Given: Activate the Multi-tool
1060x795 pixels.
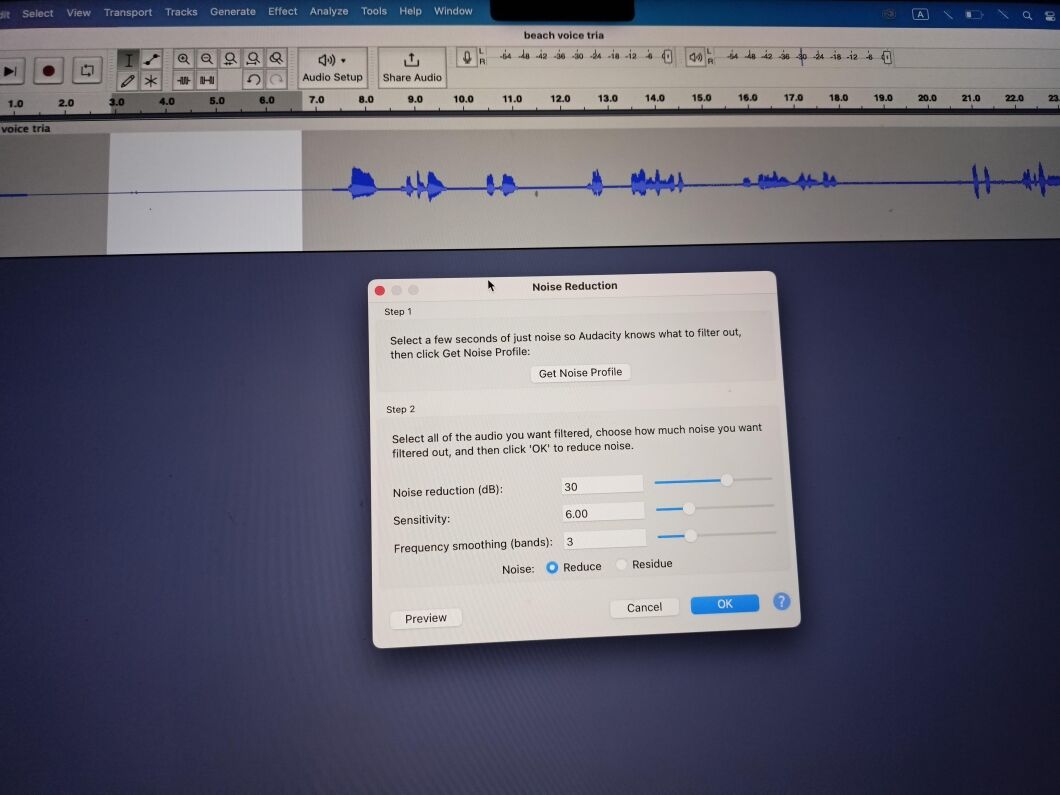Looking at the screenshot, I should (151, 79).
